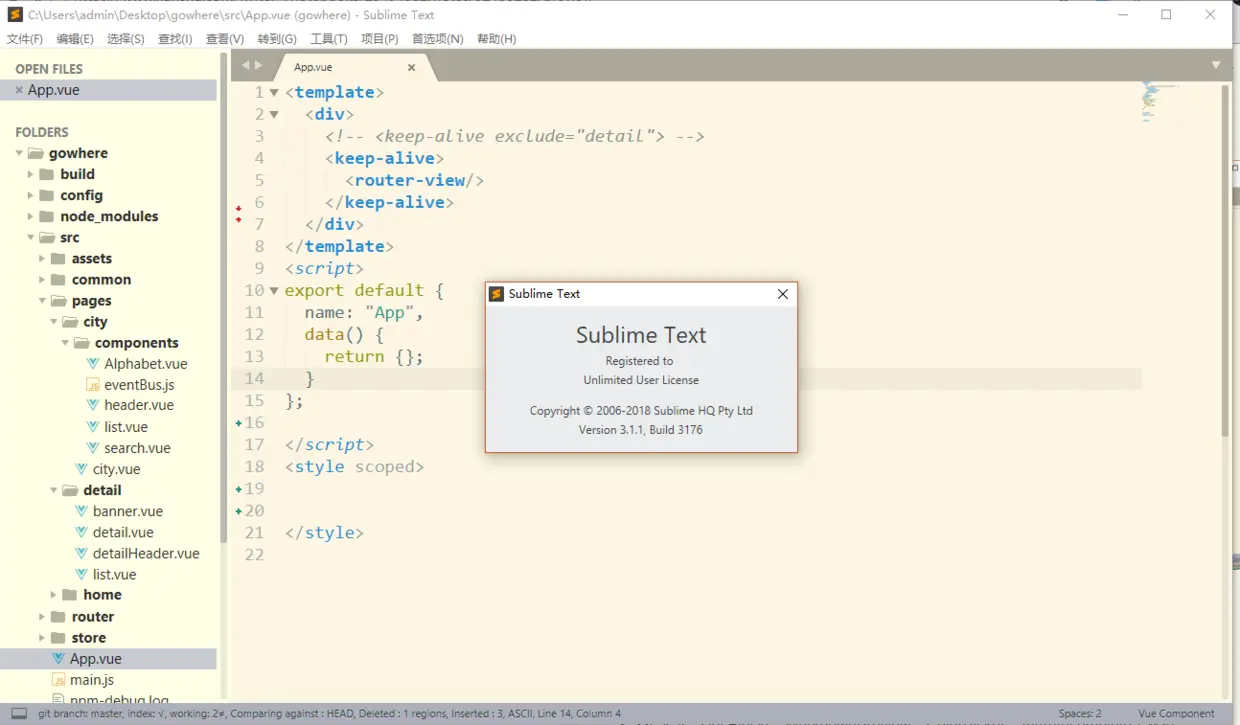
Task: Click the Vue icon of banner.vue
Action: tap(82, 511)
